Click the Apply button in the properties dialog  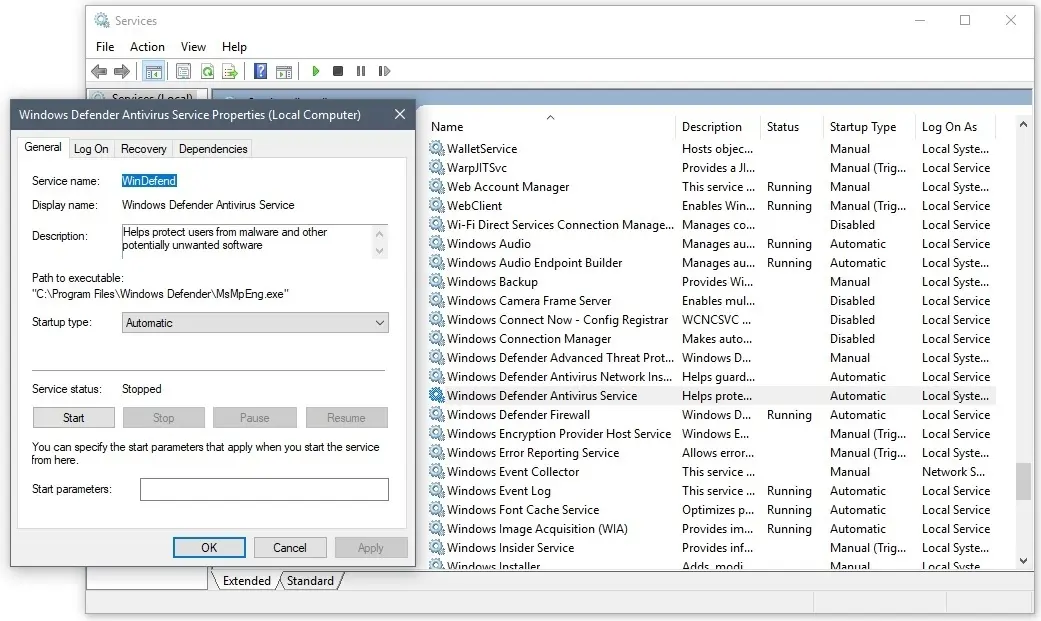coord(370,547)
